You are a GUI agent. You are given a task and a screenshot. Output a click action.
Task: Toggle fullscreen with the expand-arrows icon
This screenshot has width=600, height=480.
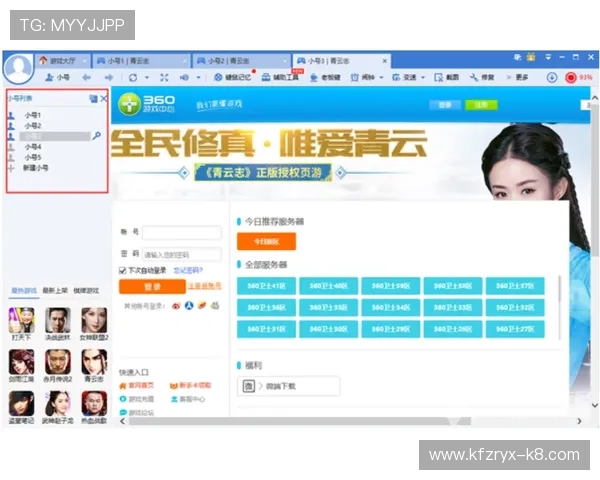[164, 78]
